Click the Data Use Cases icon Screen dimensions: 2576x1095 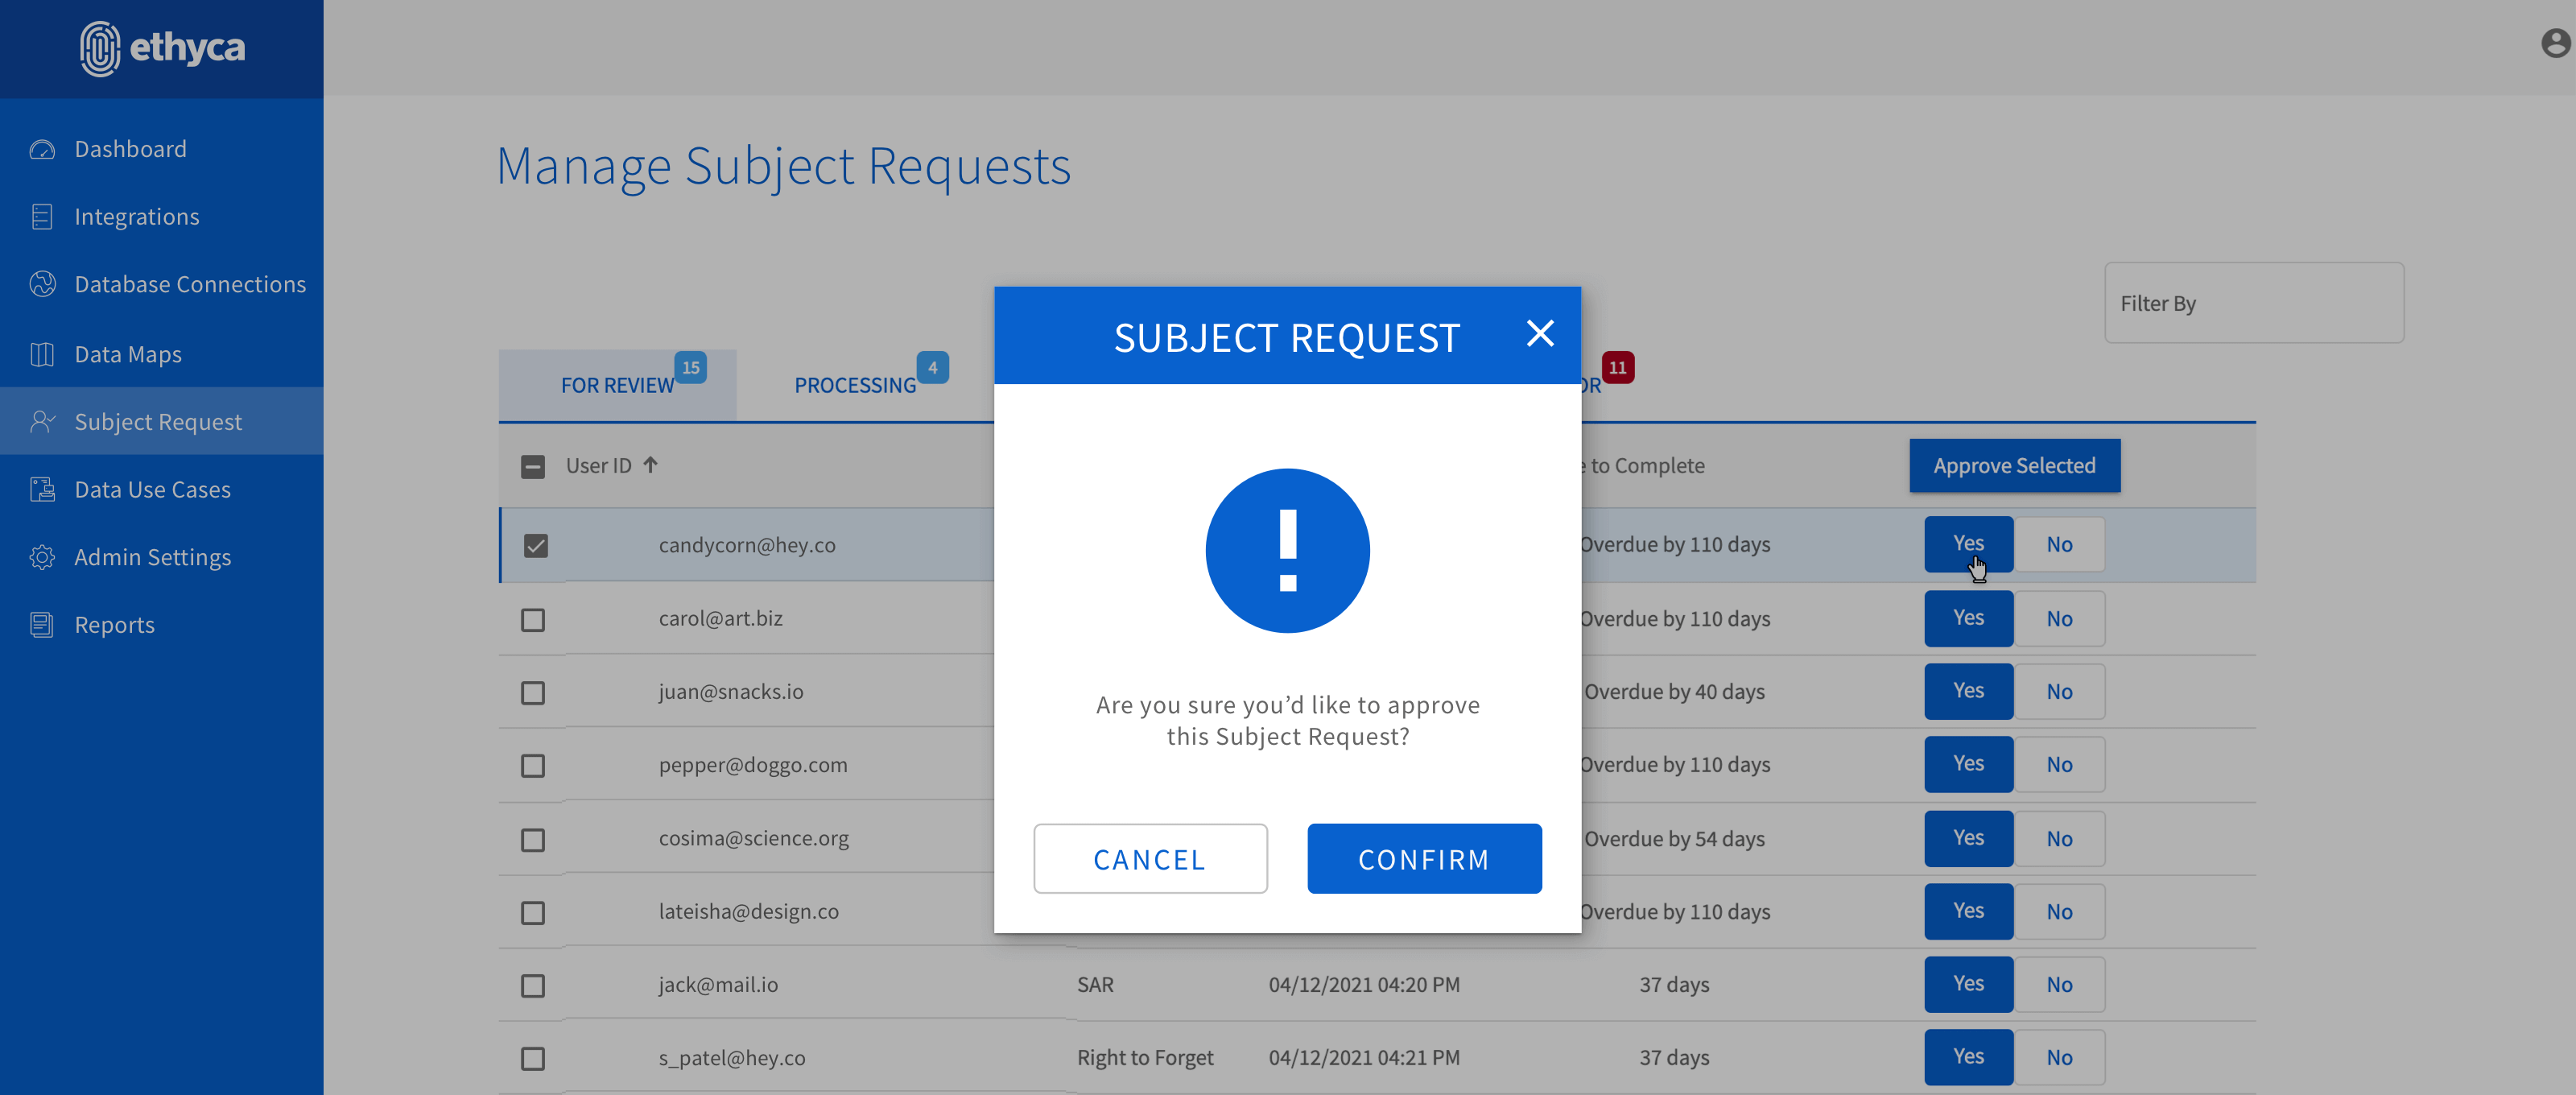pos(42,489)
